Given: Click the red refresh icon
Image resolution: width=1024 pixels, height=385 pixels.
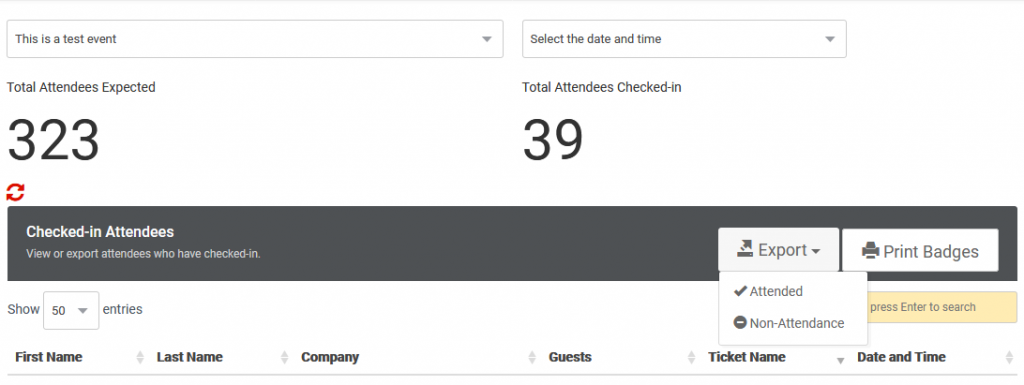Looking at the screenshot, I should (x=15, y=192).
